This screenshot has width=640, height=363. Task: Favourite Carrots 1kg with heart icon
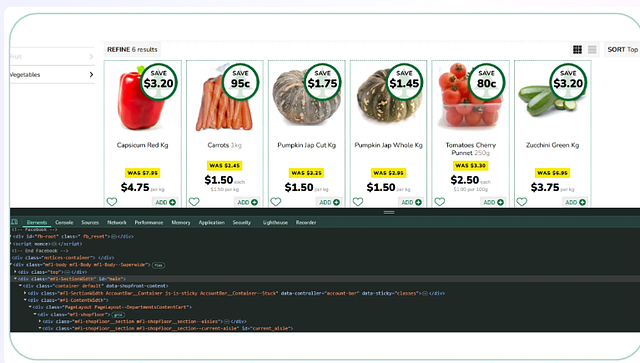[194, 202]
